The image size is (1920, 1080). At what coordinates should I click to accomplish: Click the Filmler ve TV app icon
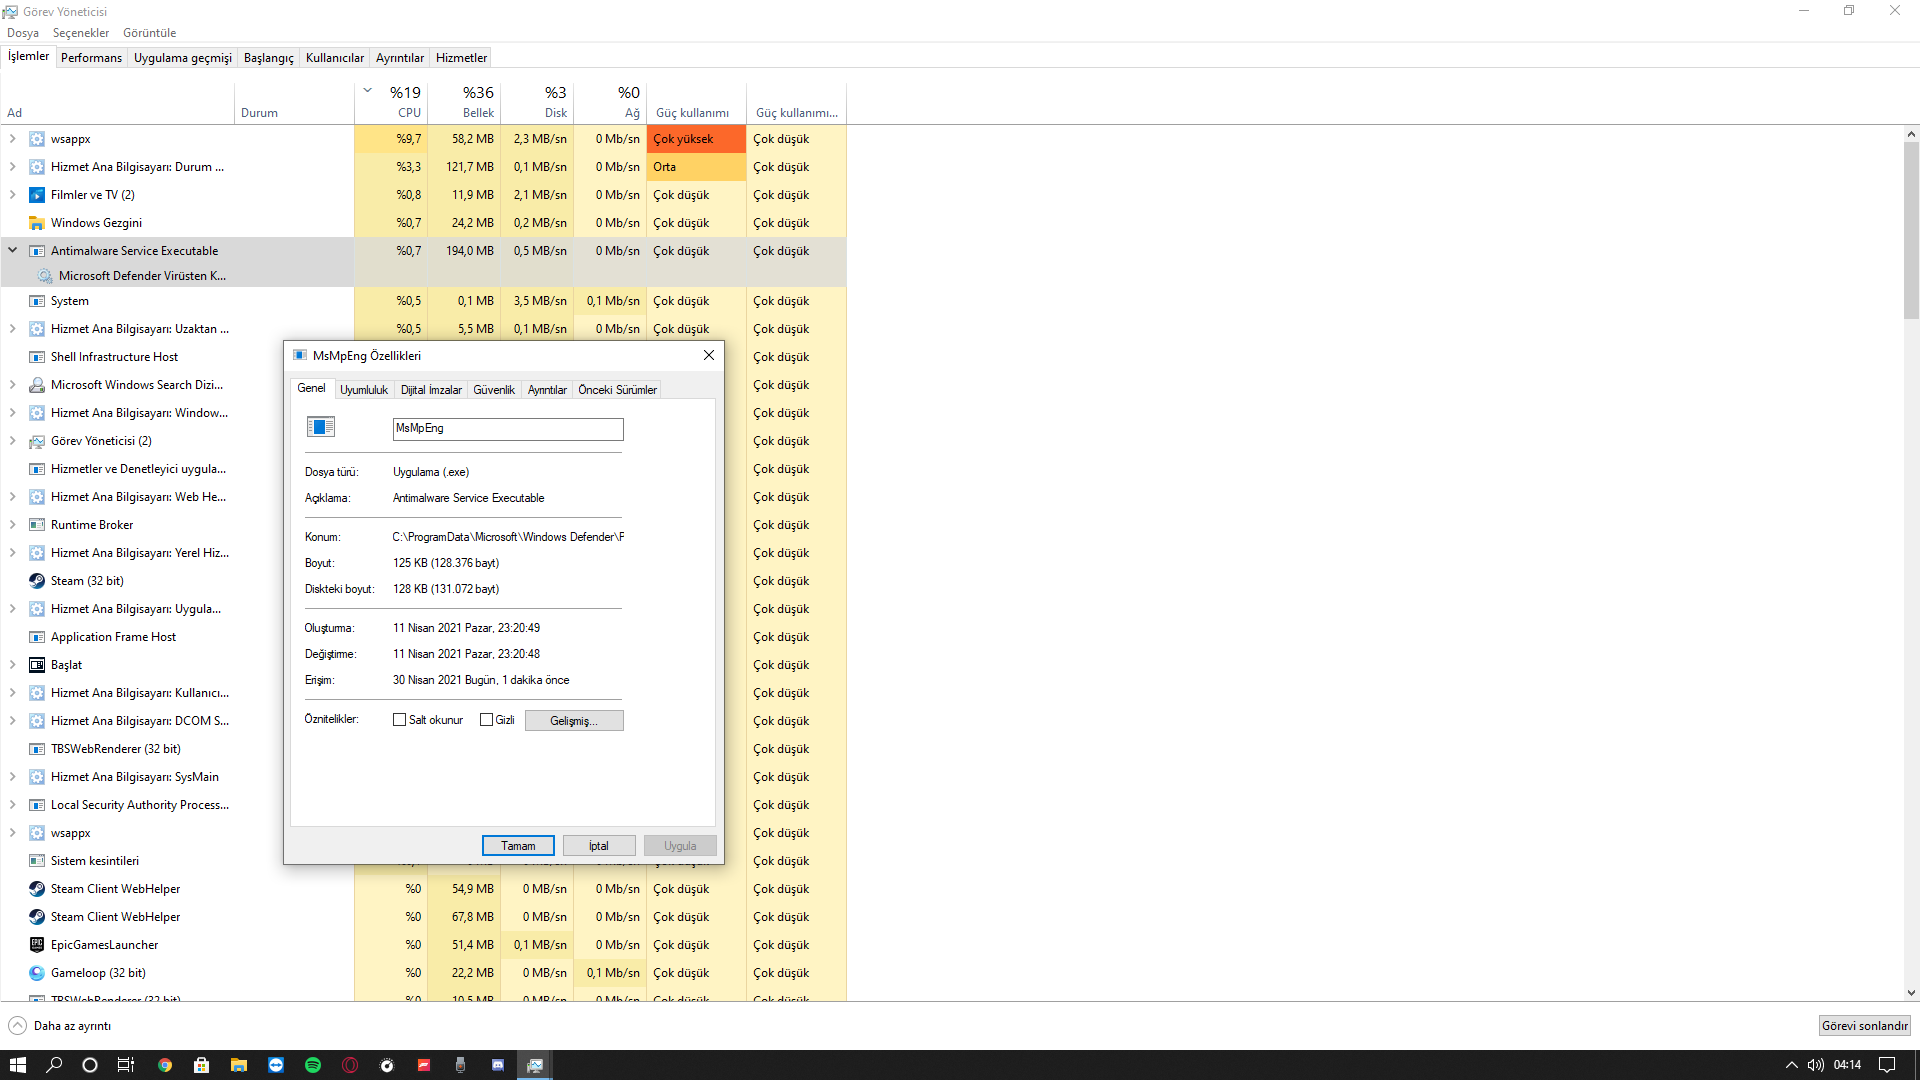[37, 195]
